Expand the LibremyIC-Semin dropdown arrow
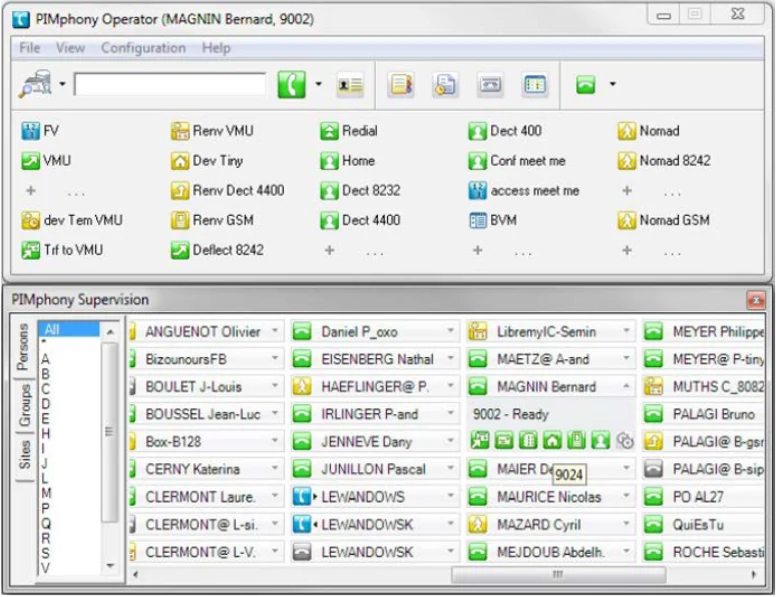 [626, 330]
